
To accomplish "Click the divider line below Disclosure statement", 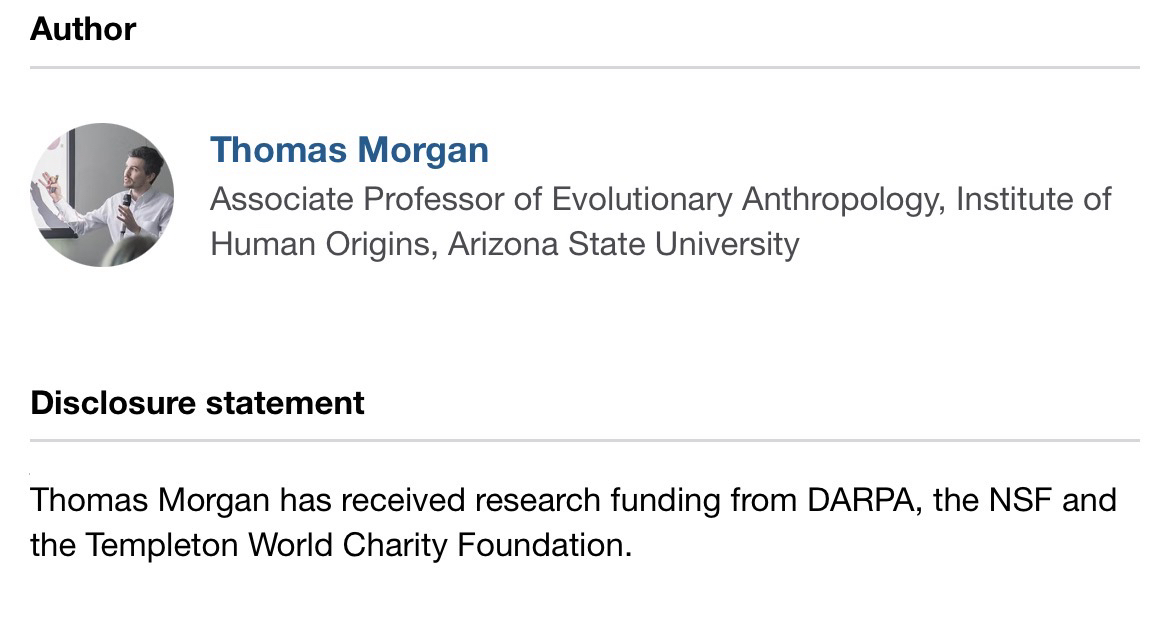I will pos(585,440).
